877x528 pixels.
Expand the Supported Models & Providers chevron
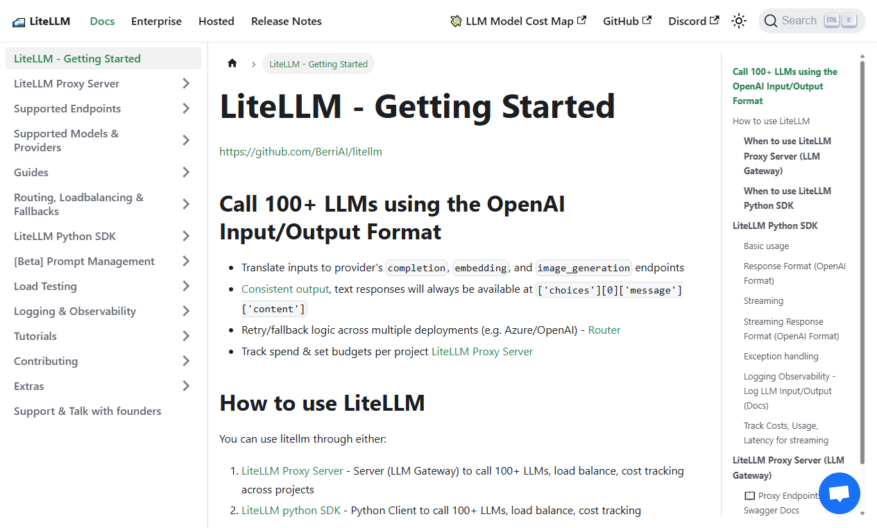click(186, 140)
